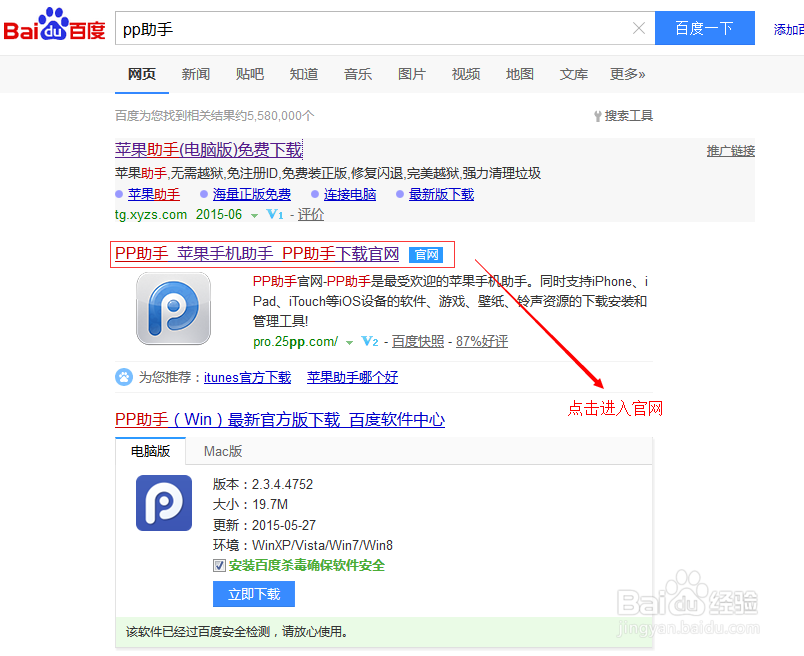Switch to the 新闻 tab
The height and width of the screenshot is (656, 804).
pos(195,74)
